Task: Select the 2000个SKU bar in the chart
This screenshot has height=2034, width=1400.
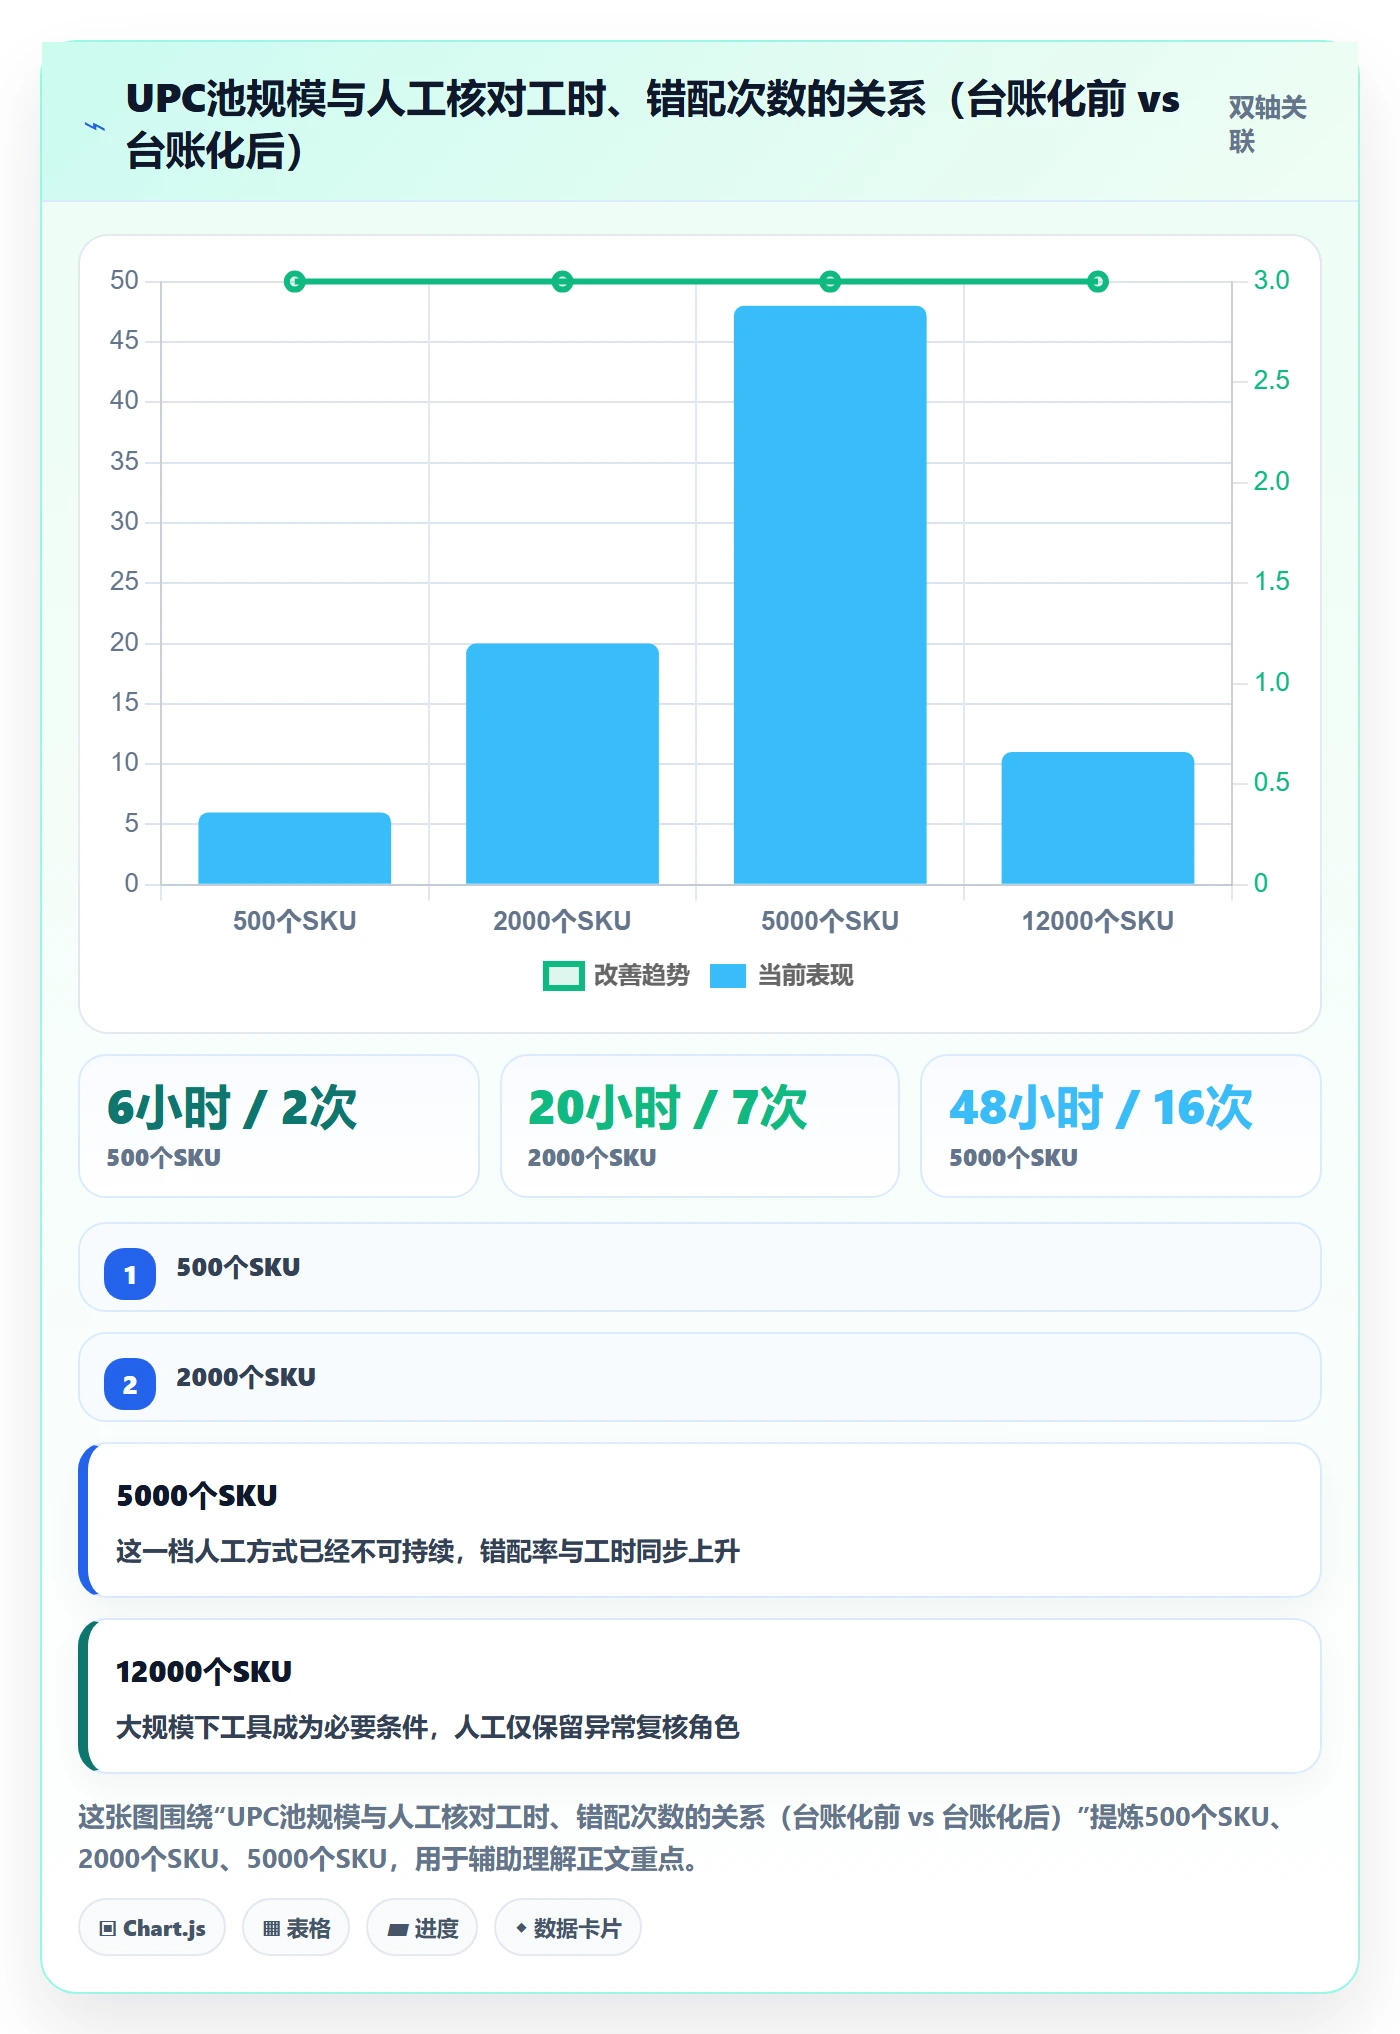Action: click(562, 764)
